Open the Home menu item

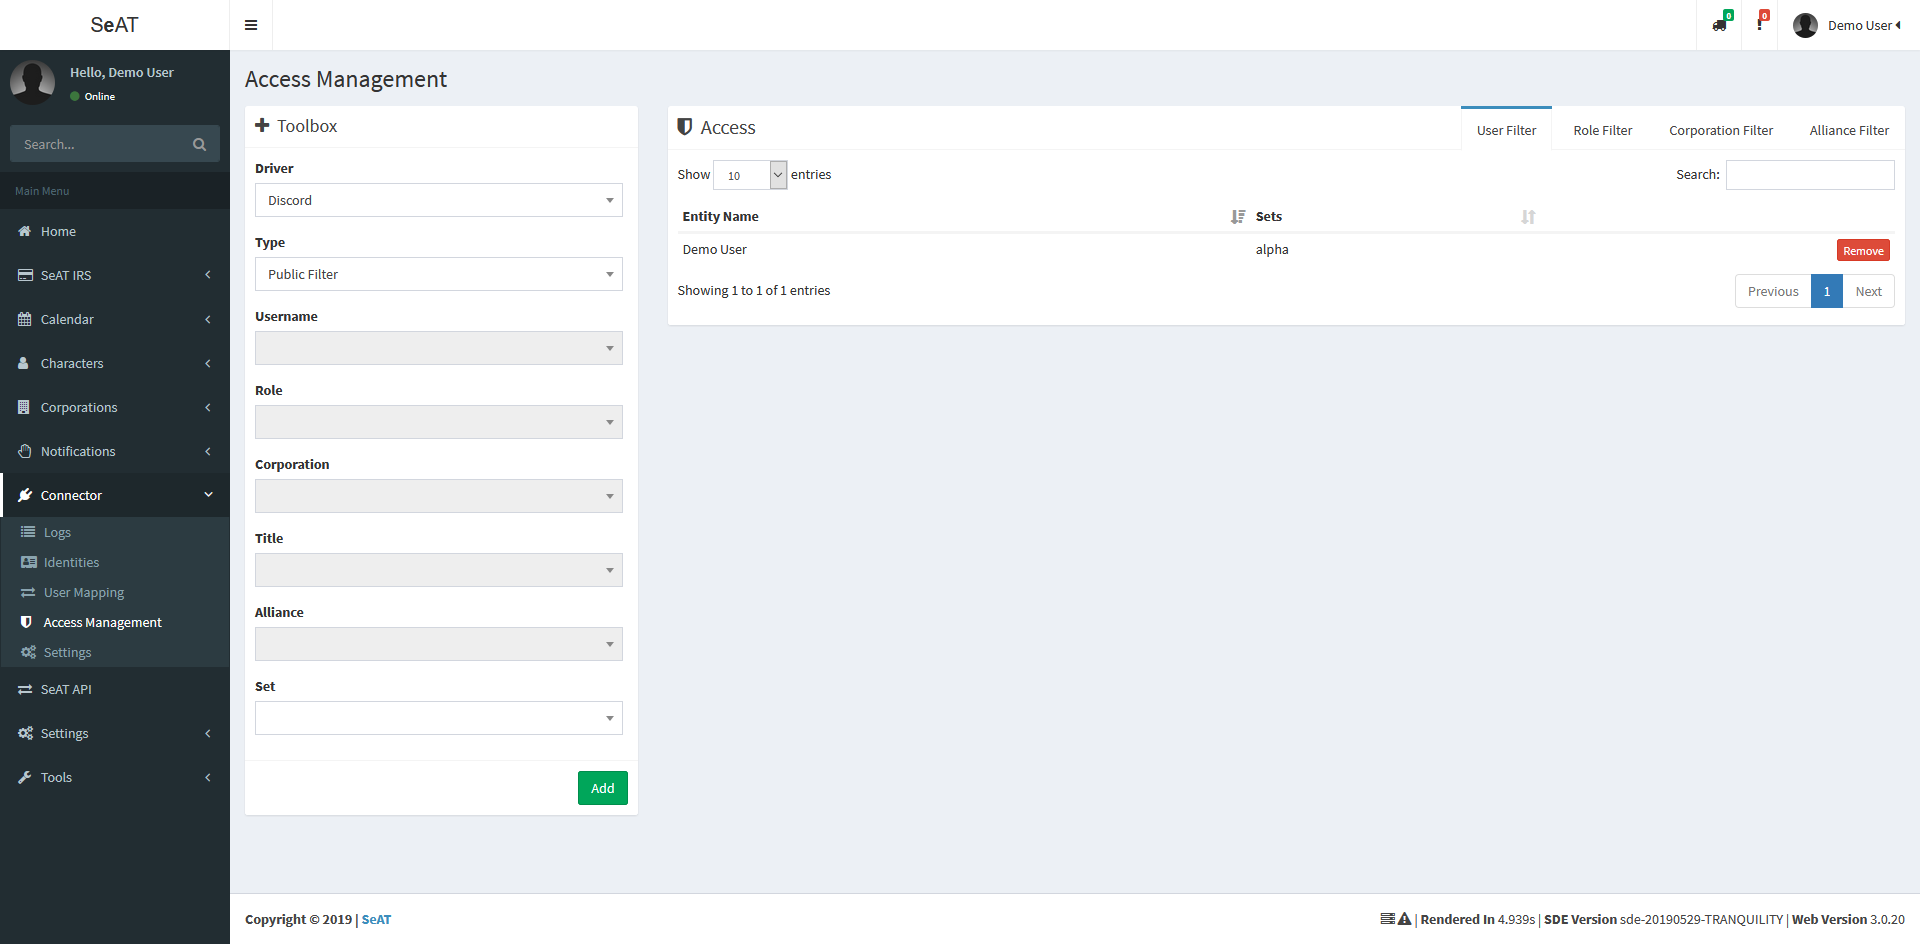pos(115,231)
